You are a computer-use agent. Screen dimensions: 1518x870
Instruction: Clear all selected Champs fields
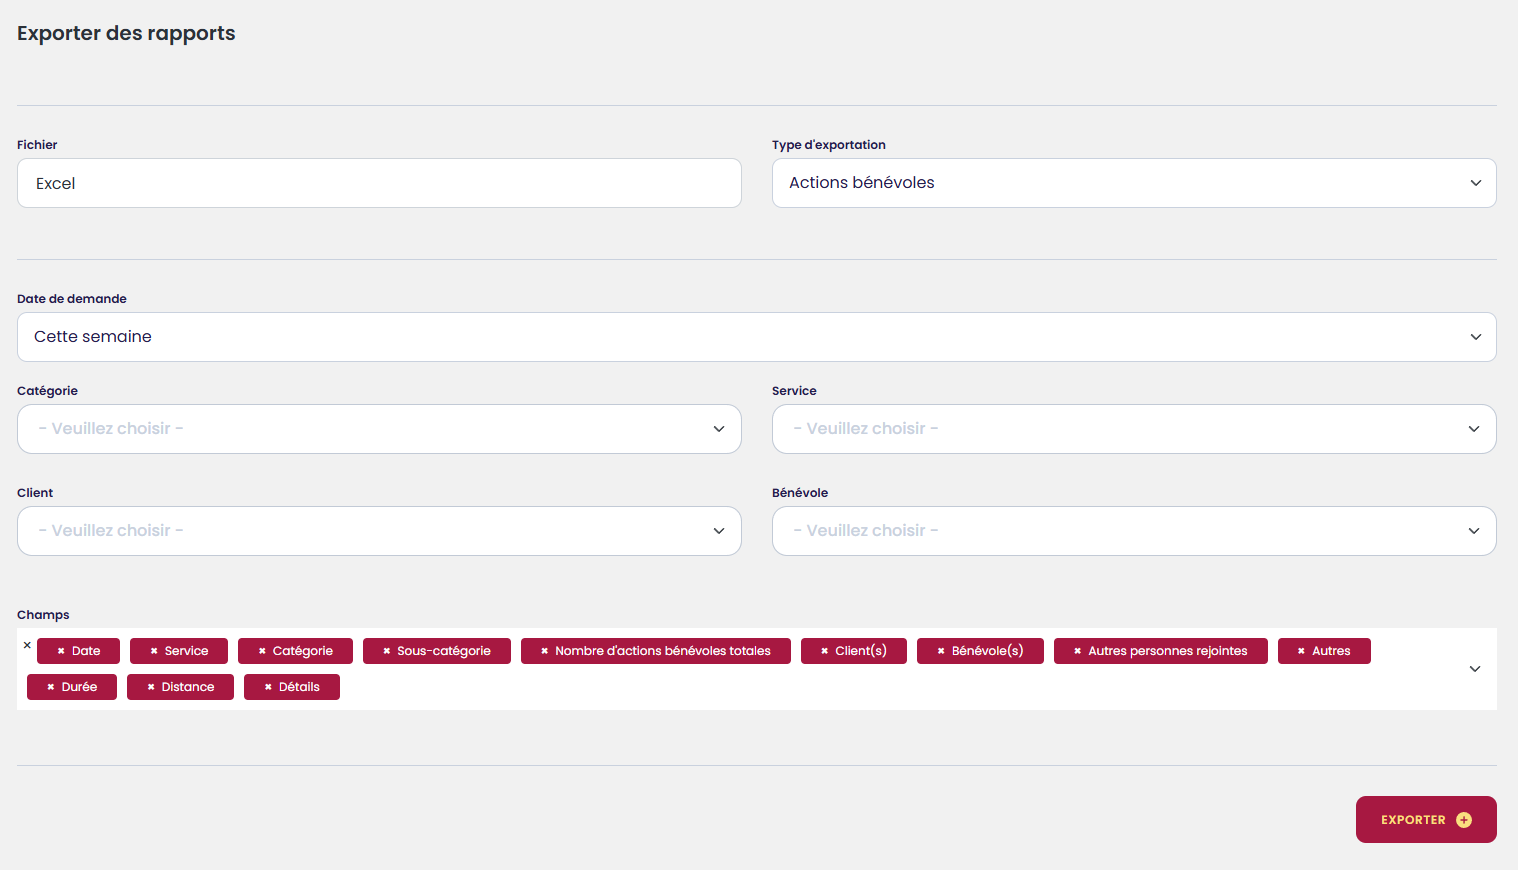tap(27, 645)
